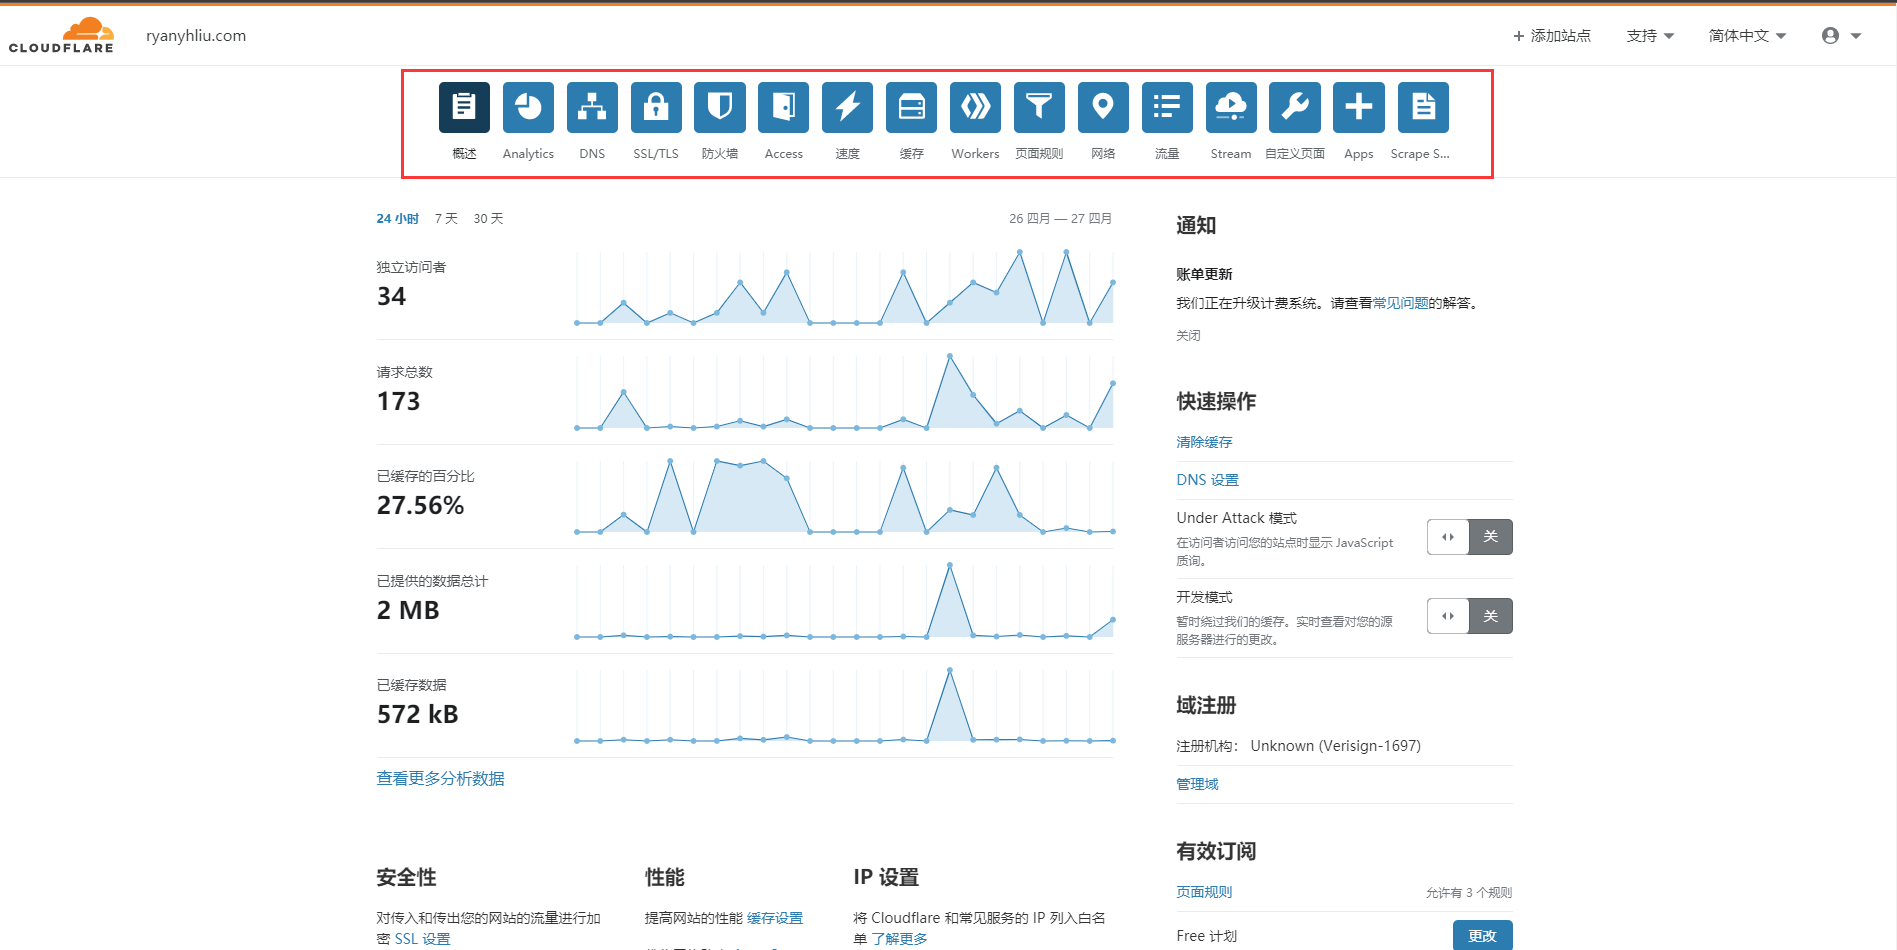Open the 缓存设置 link
The height and width of the screenshot is (950, 1897).
click(775, 918)
